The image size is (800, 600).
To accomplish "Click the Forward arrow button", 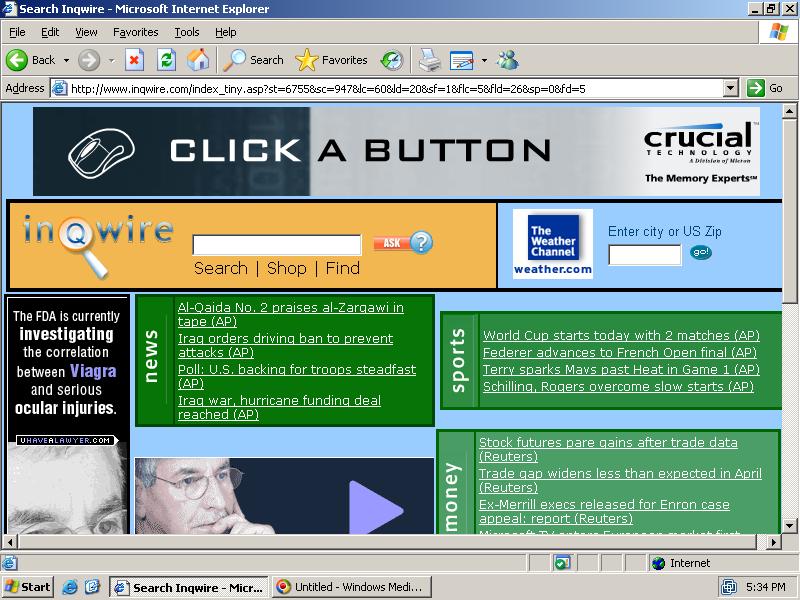I will (89, 60).
